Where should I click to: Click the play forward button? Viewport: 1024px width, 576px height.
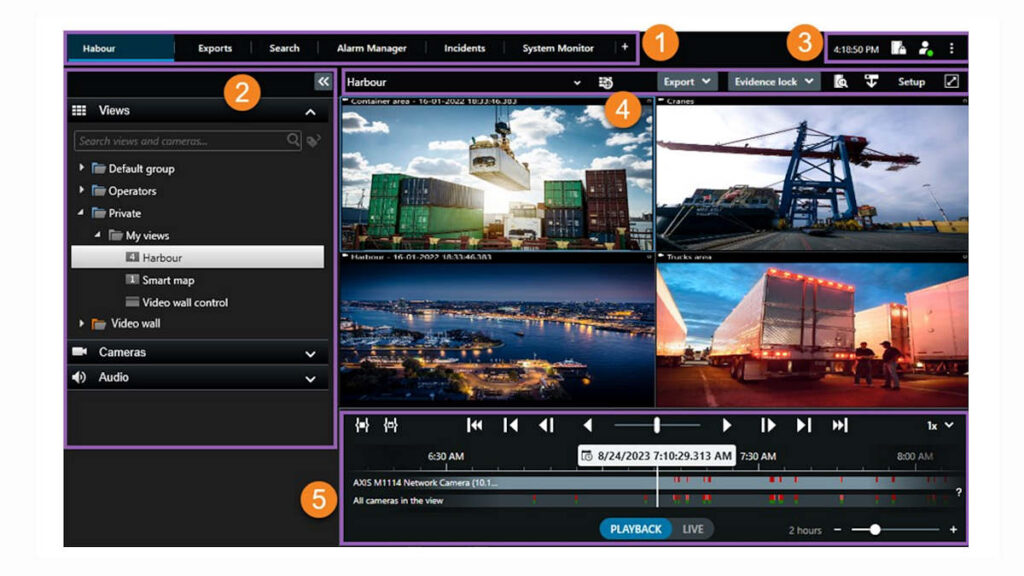pyautogui.click(x=727, y=425)
